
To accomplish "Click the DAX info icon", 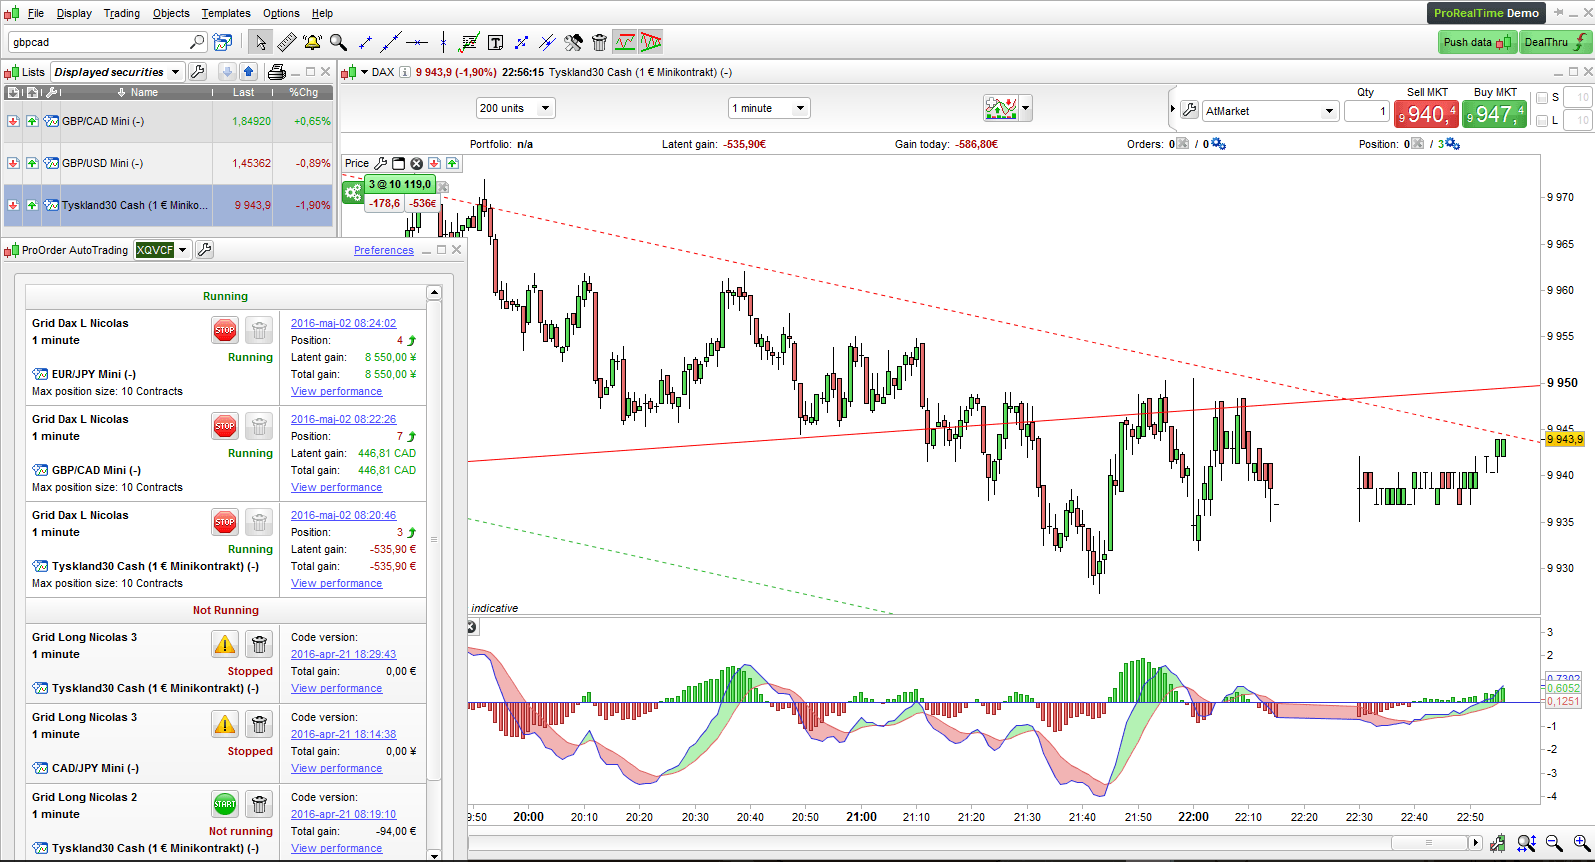I will click(x=405, y=72).
